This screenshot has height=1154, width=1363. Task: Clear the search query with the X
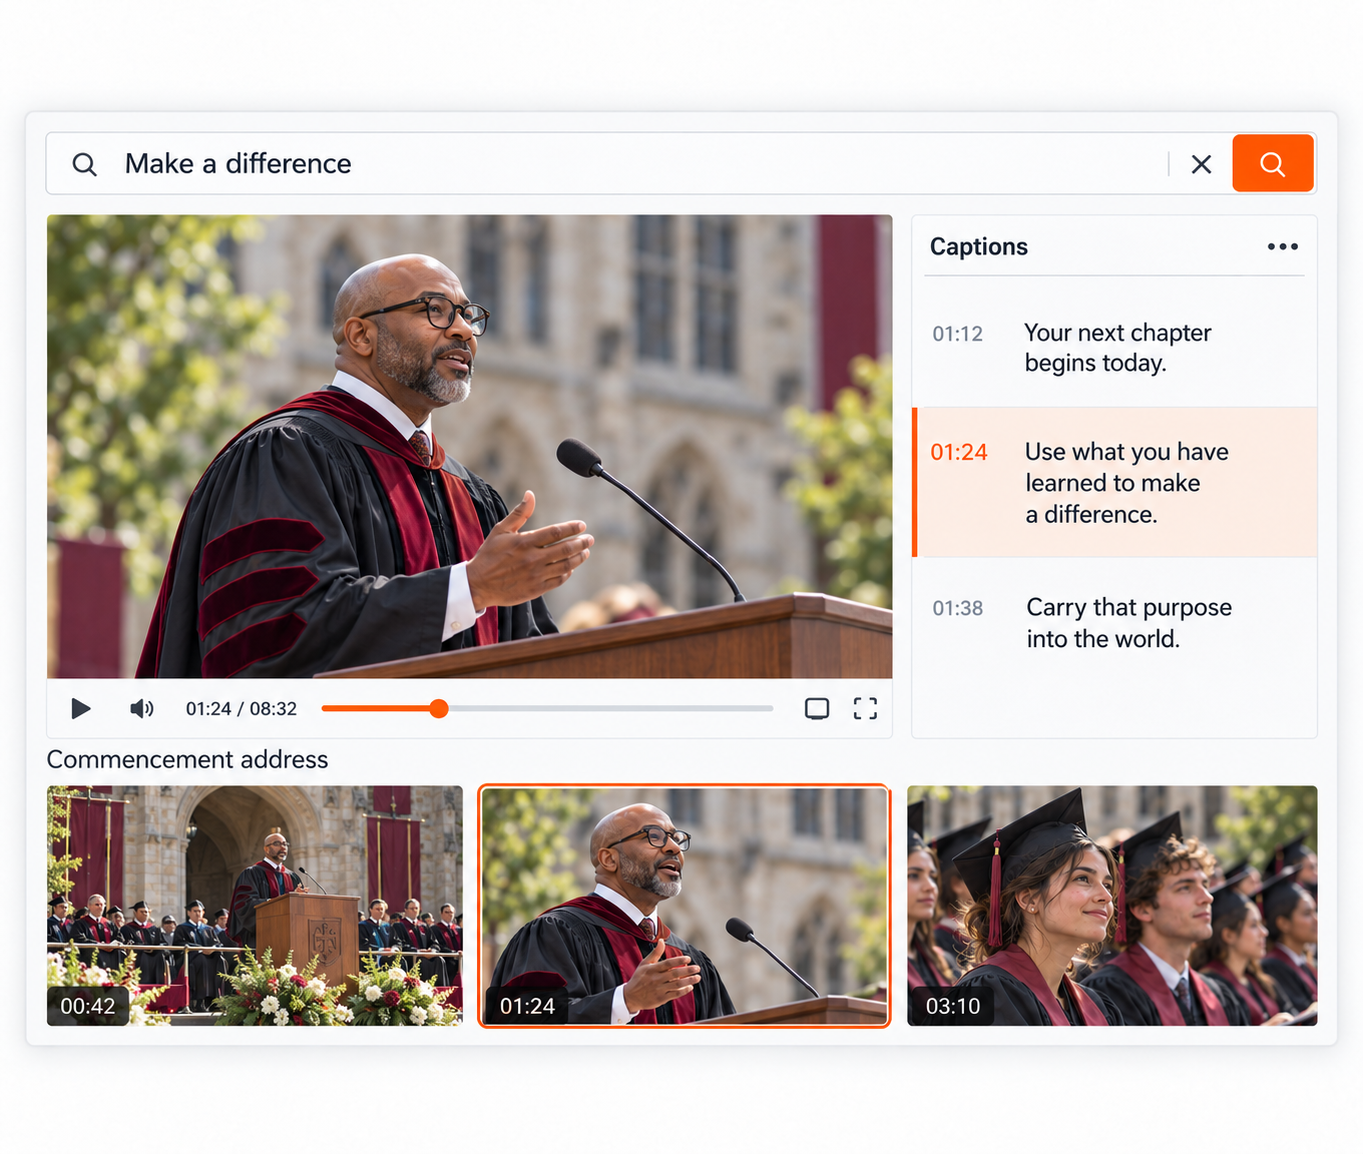point(1201,164)
